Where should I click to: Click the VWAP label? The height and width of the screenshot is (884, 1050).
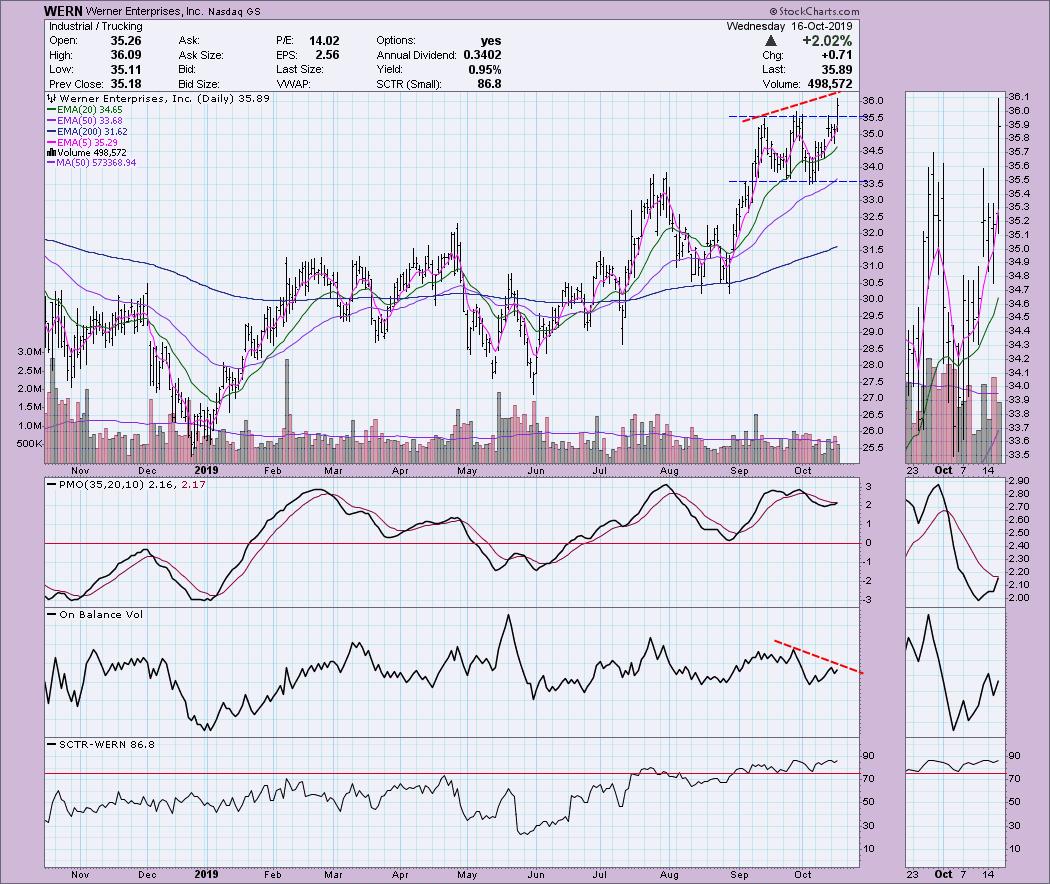[293, 84]
